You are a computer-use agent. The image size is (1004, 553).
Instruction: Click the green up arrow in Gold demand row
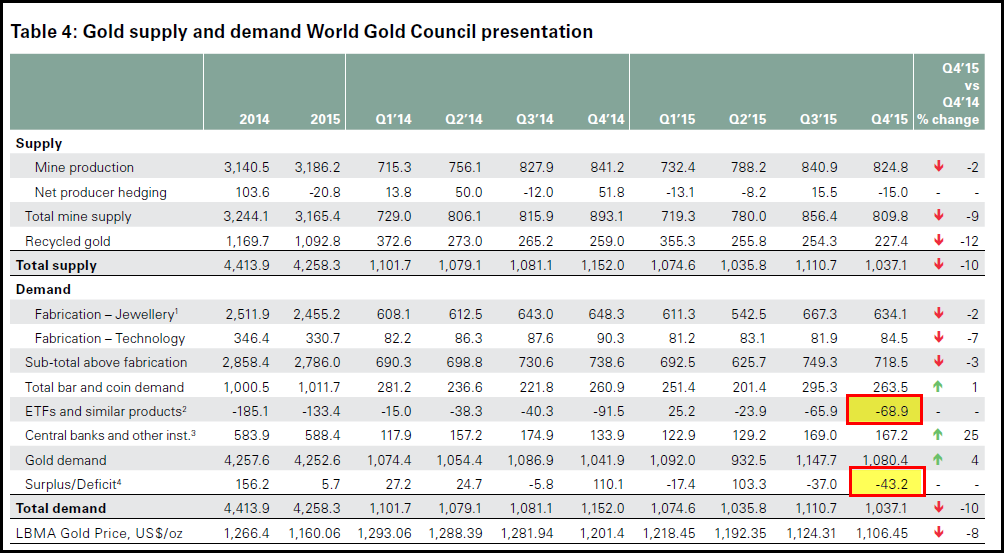tap(938, 460)
